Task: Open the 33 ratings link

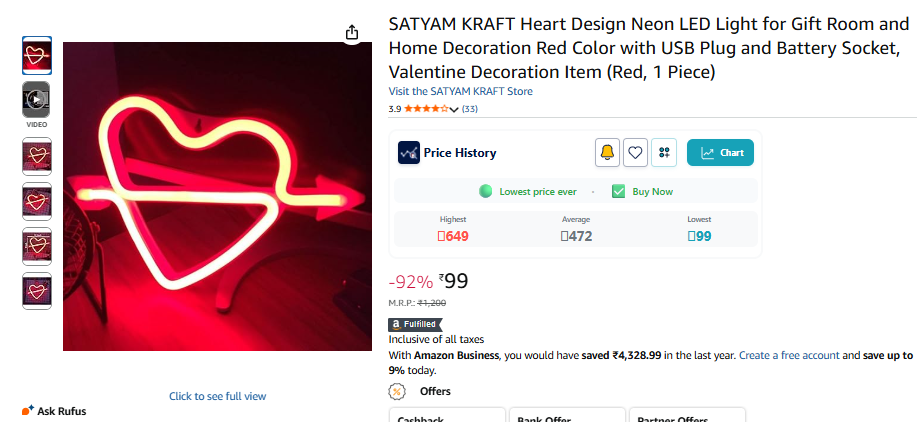Action: tap(469, 109)
